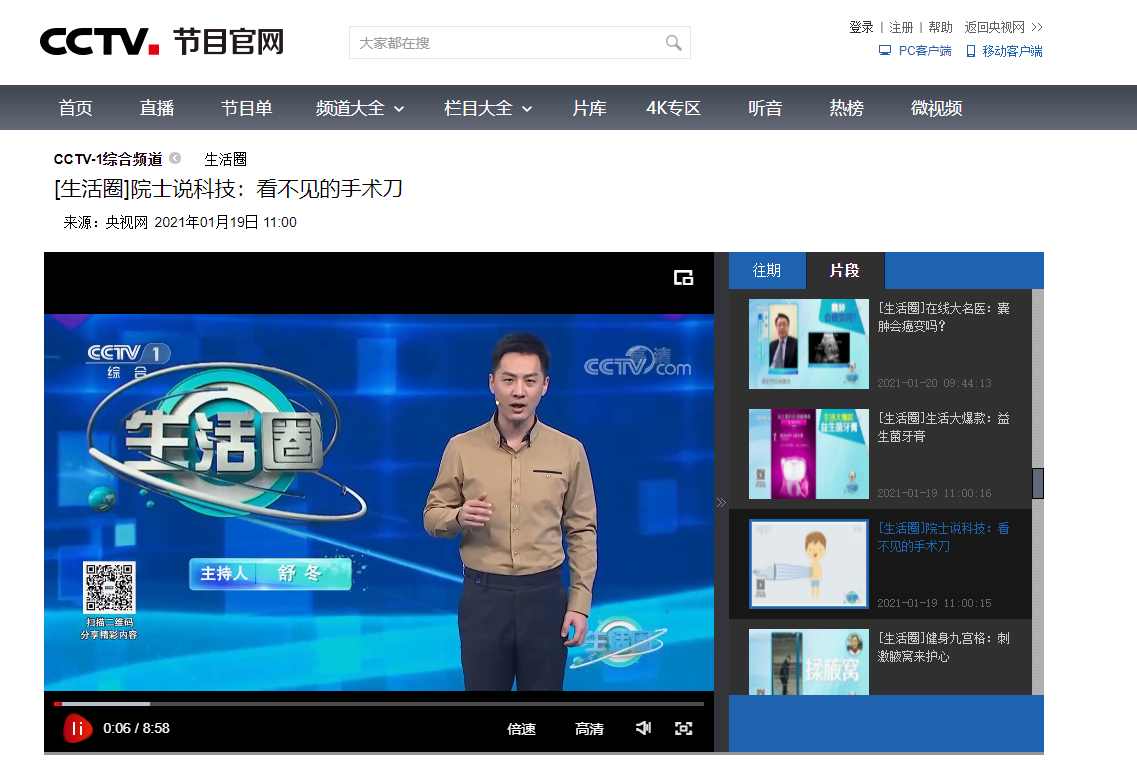Click back arrow beside CCTV-1综合频道
The width and height of the screenshot is (1137, 772).
[x=175, y=158]
